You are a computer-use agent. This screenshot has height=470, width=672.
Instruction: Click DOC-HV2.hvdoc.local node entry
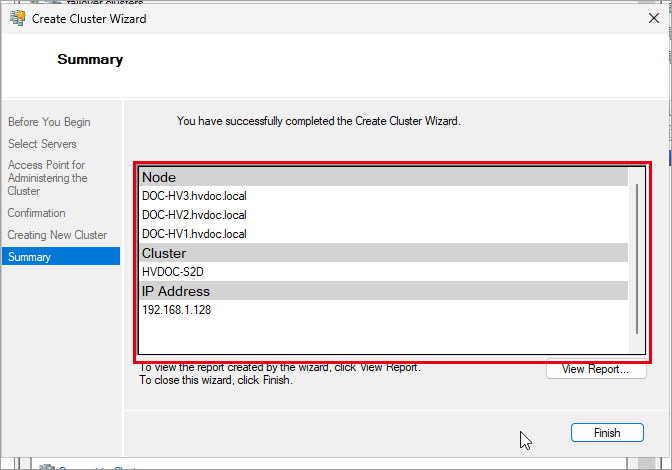tap(194, 215)
